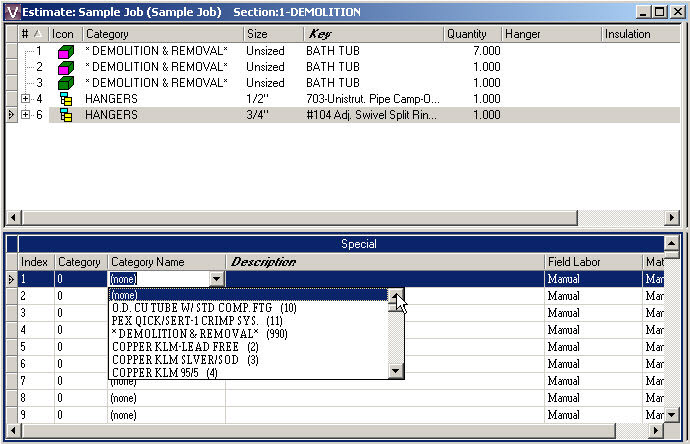Image resolution: width=690 pixels, height=444 pixels.
Task: Select COPPER KLM-LEAD FREE (2) from list
Action: coord(185,347)
